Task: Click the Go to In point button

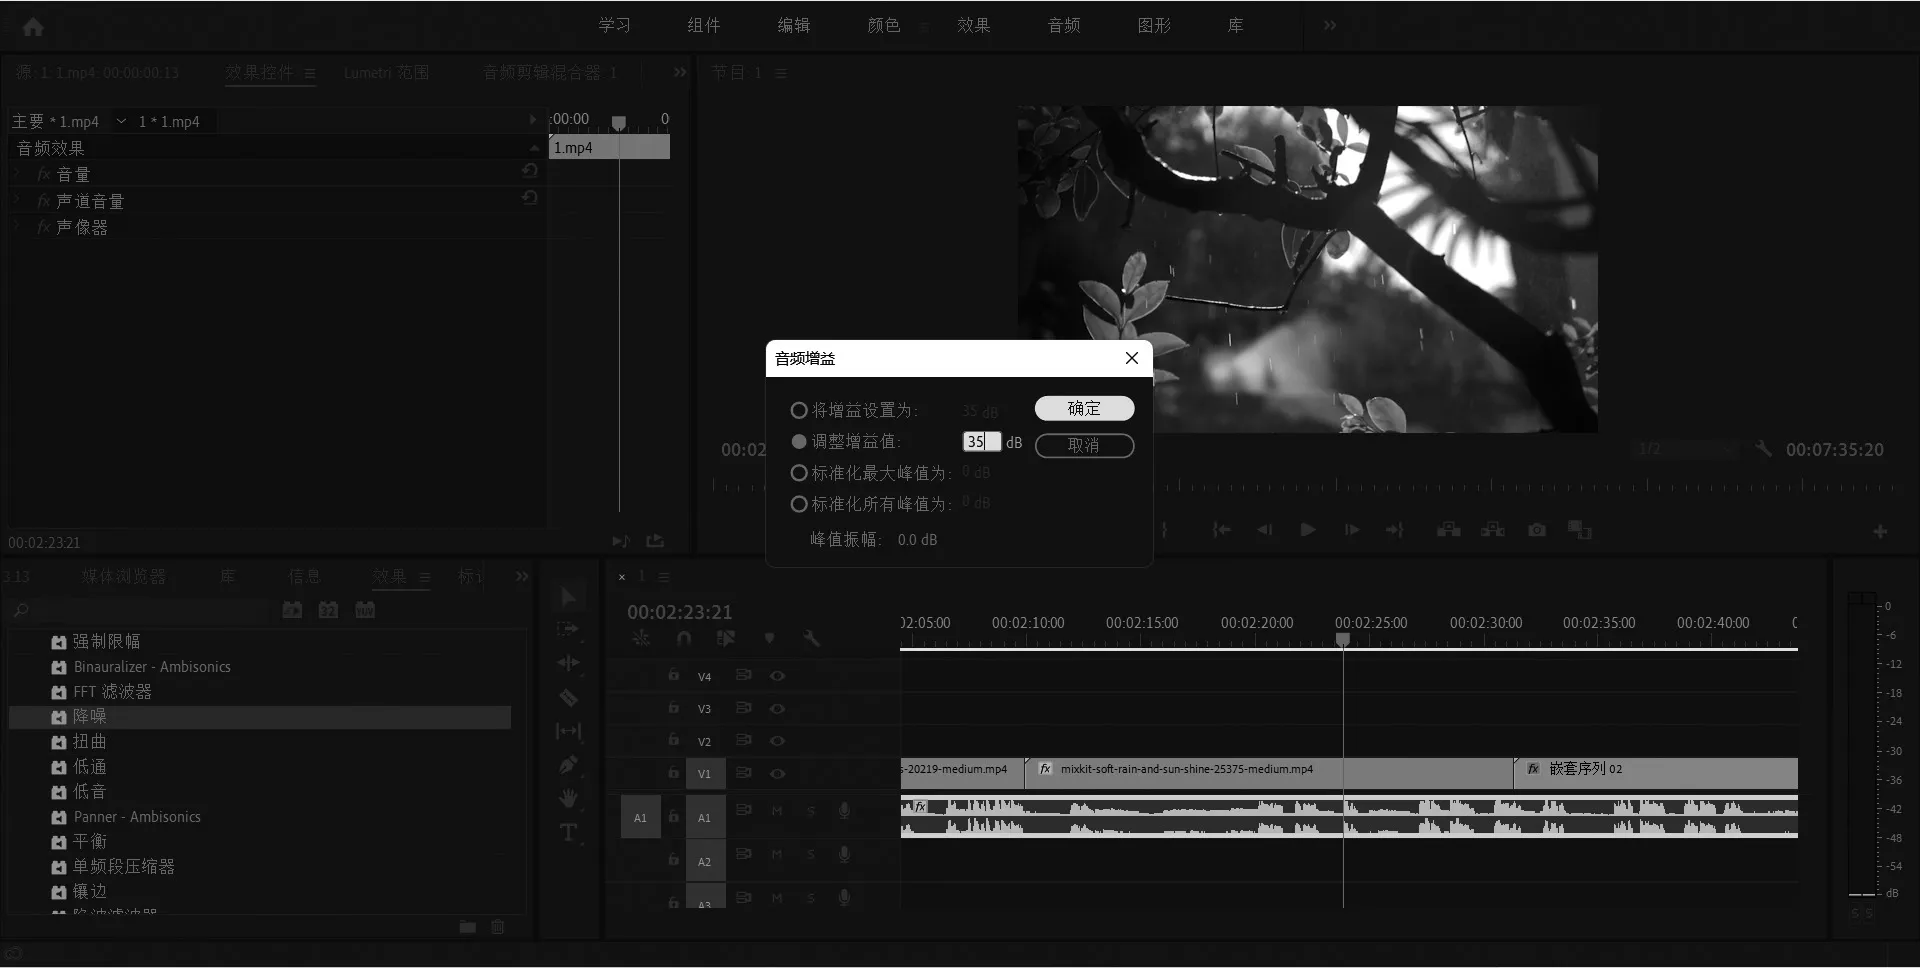Action: coord(1221,530)
